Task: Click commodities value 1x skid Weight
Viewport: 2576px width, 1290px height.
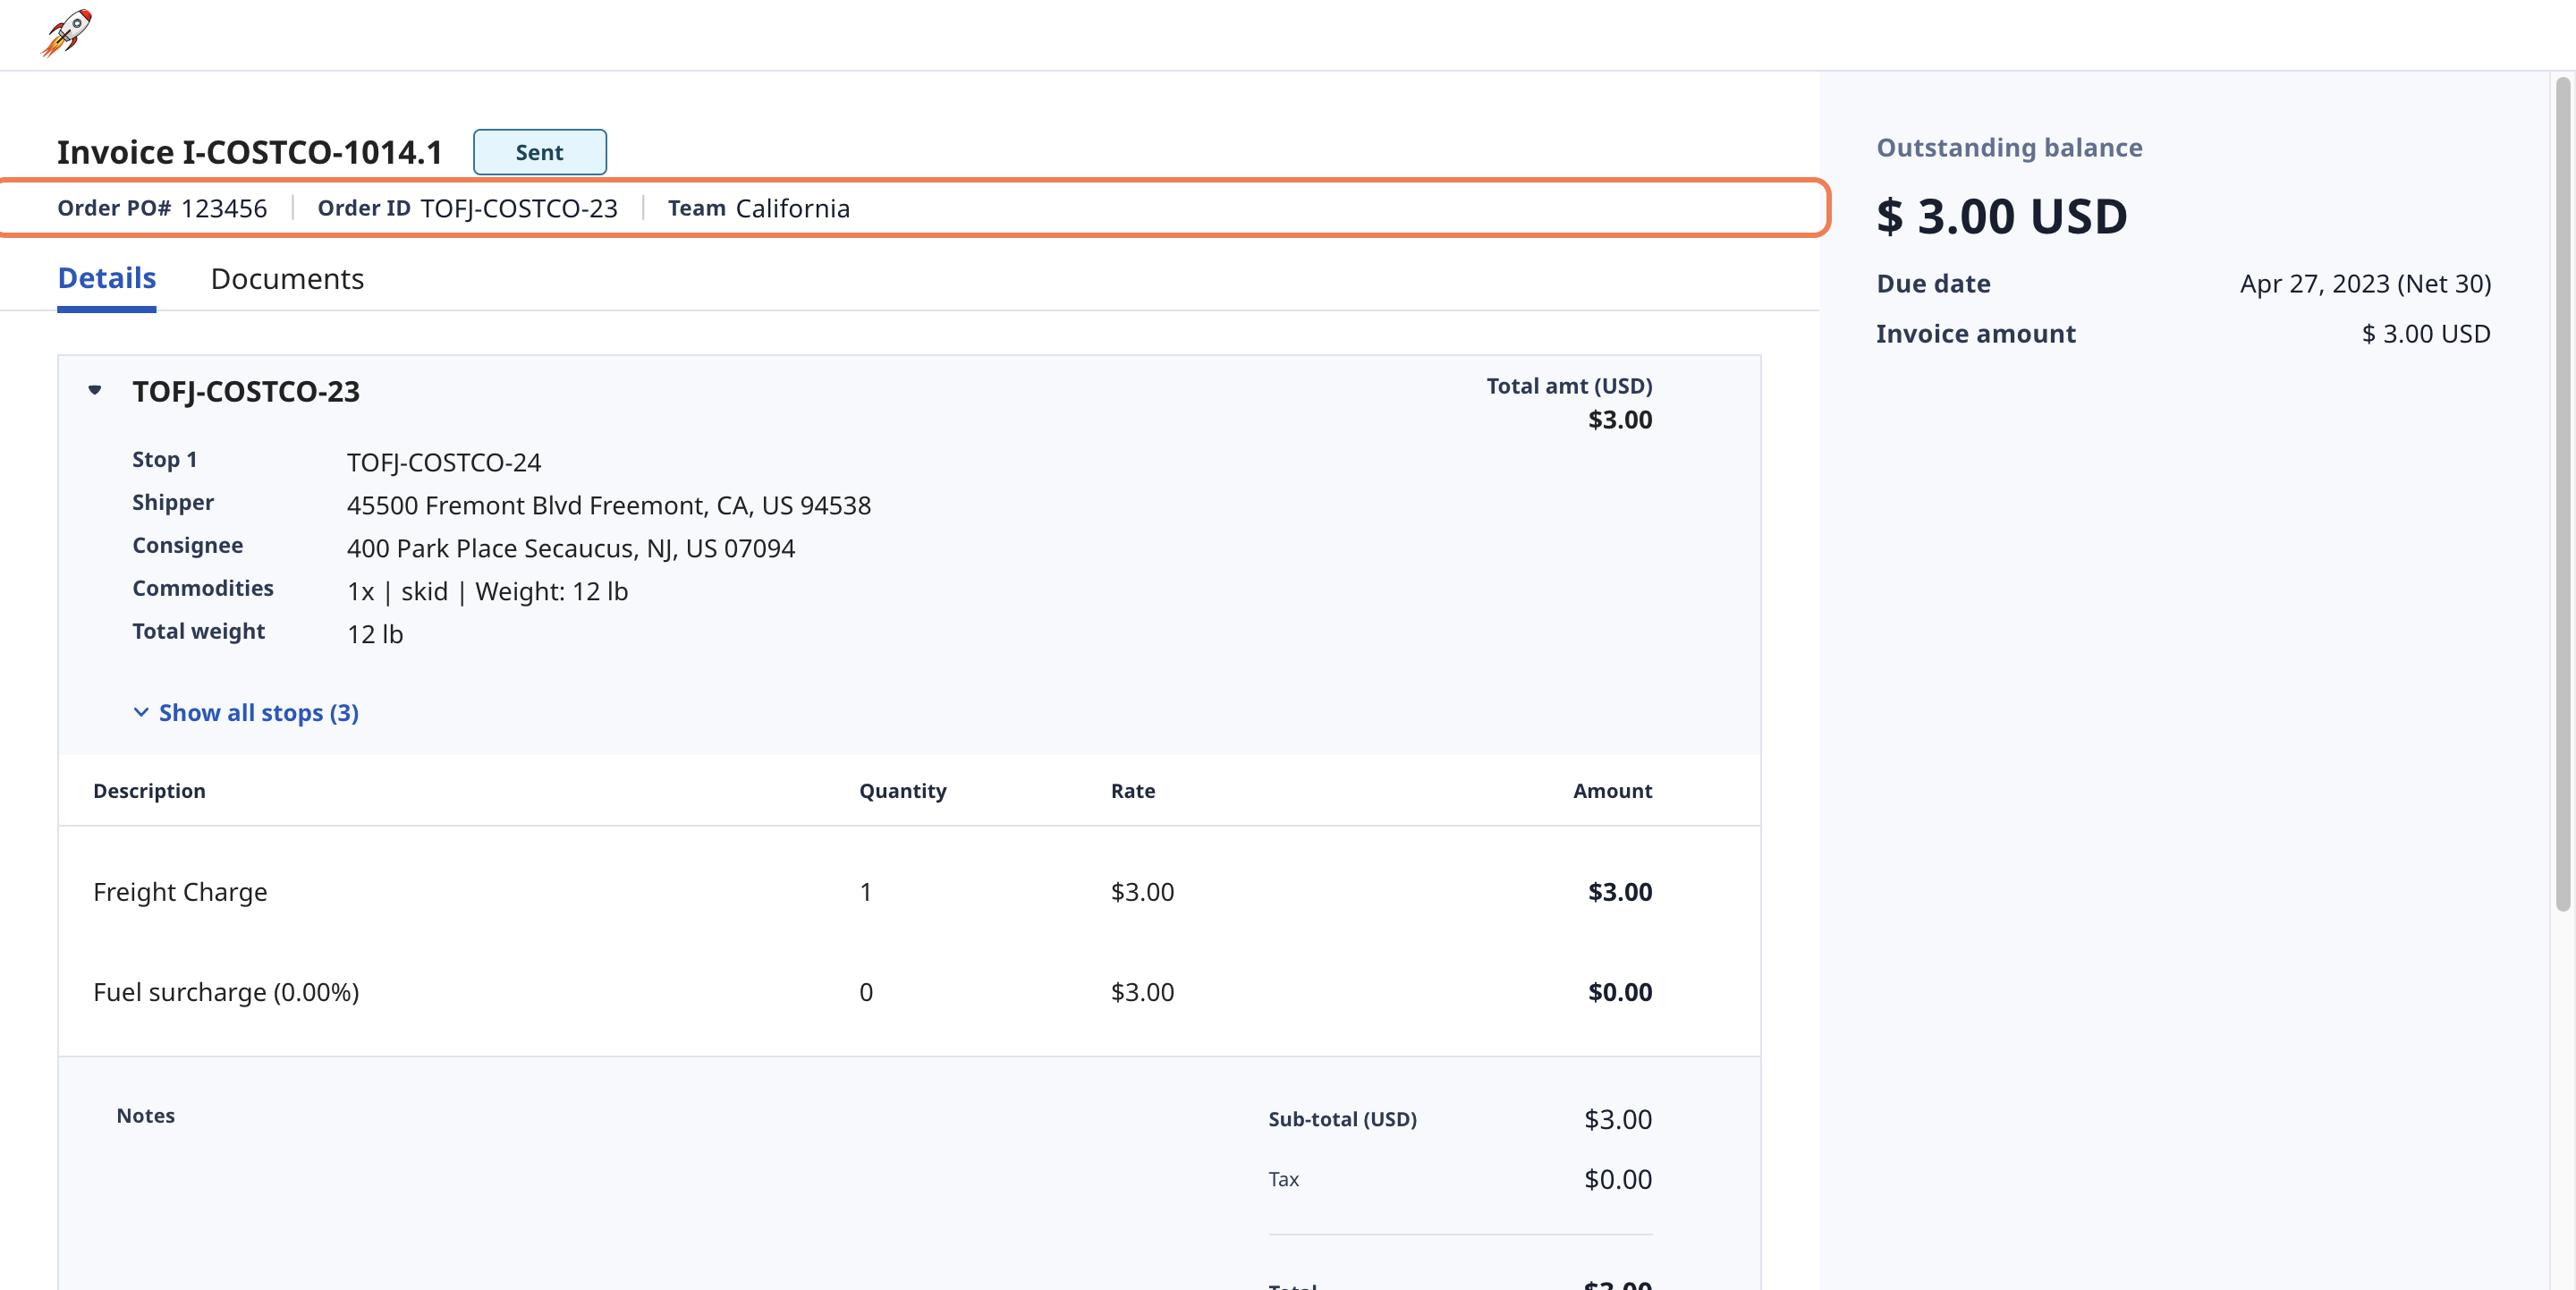Action: tap(488, 591)
